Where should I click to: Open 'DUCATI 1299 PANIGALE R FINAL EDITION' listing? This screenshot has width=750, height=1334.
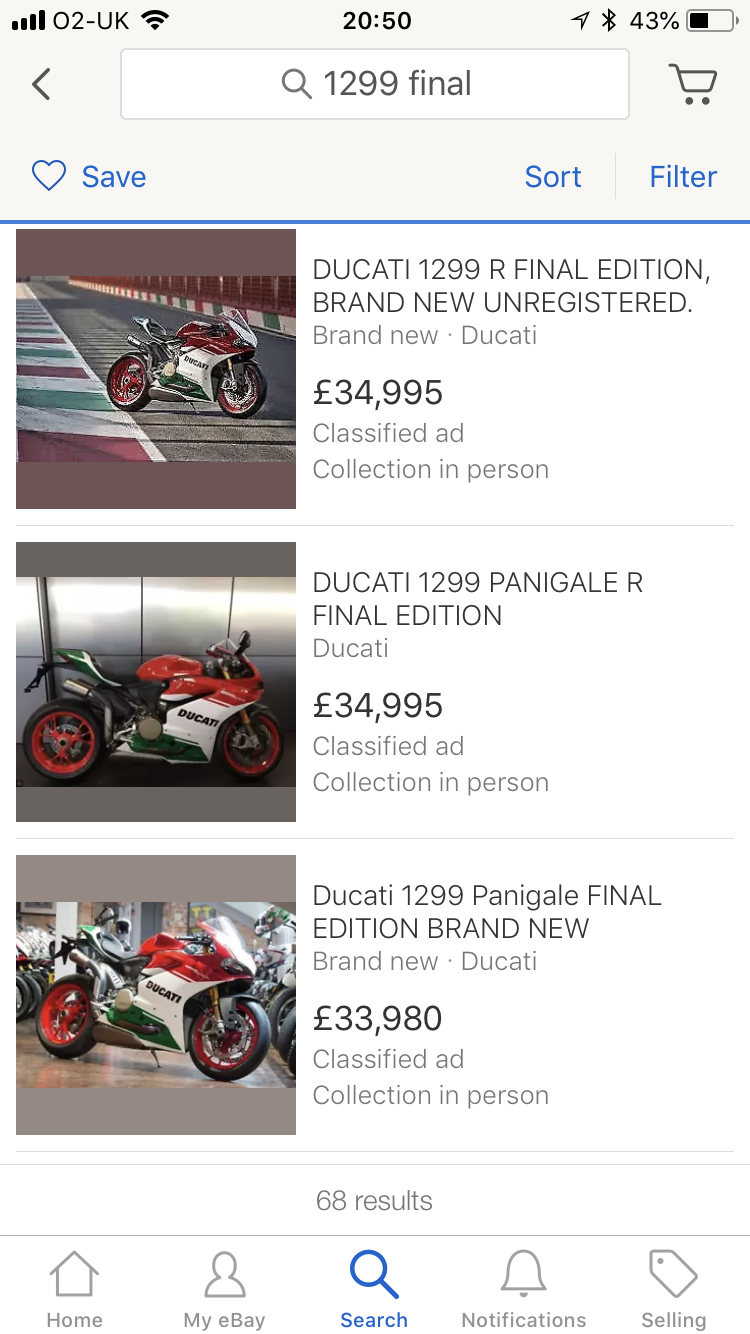pos(477,599)
